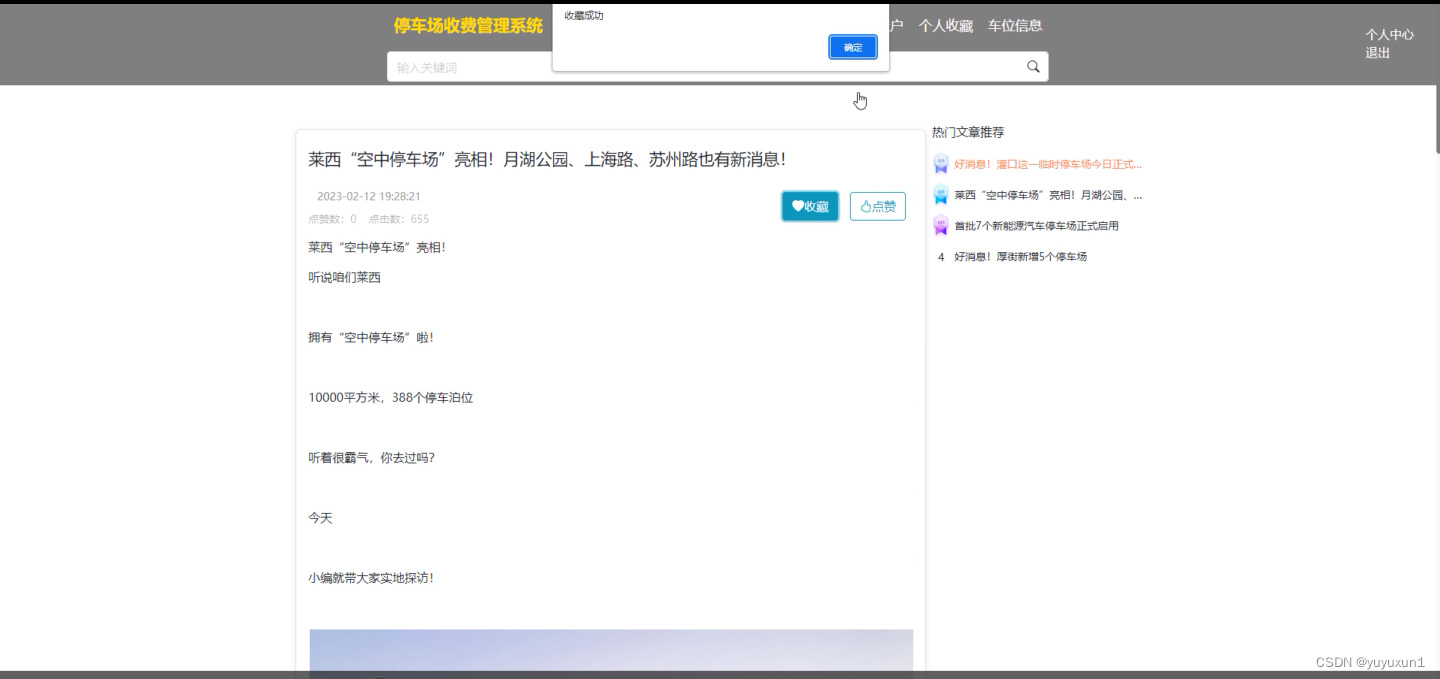Click the blue medal icon of second recommended article
Image resolution: width=1440 pixels, height=679 pixels.
940,195
